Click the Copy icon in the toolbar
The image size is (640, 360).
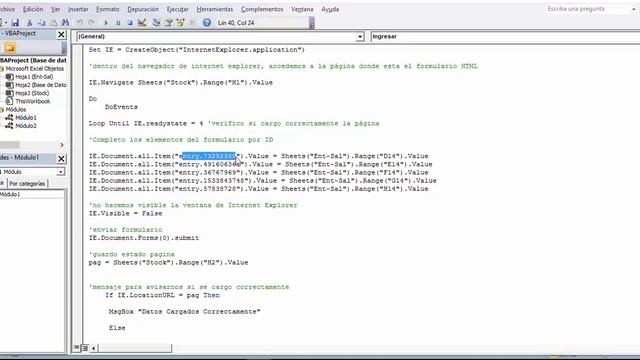41,23
